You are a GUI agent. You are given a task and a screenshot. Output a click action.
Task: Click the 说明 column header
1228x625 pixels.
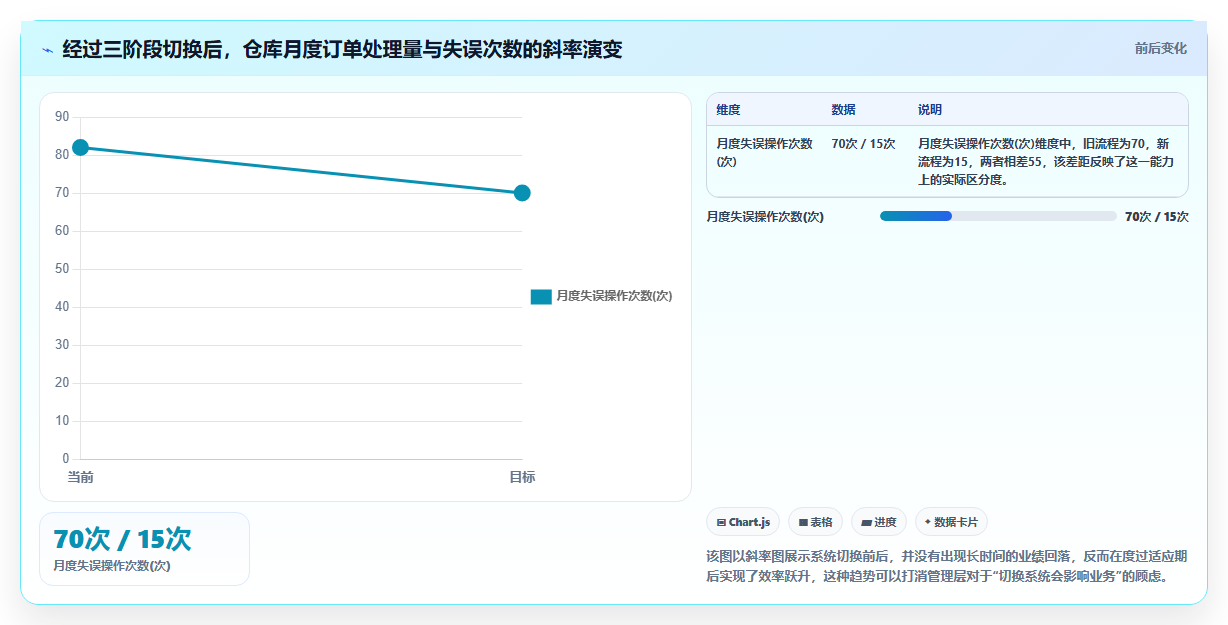pyautogui.click(x=930, y=110)
